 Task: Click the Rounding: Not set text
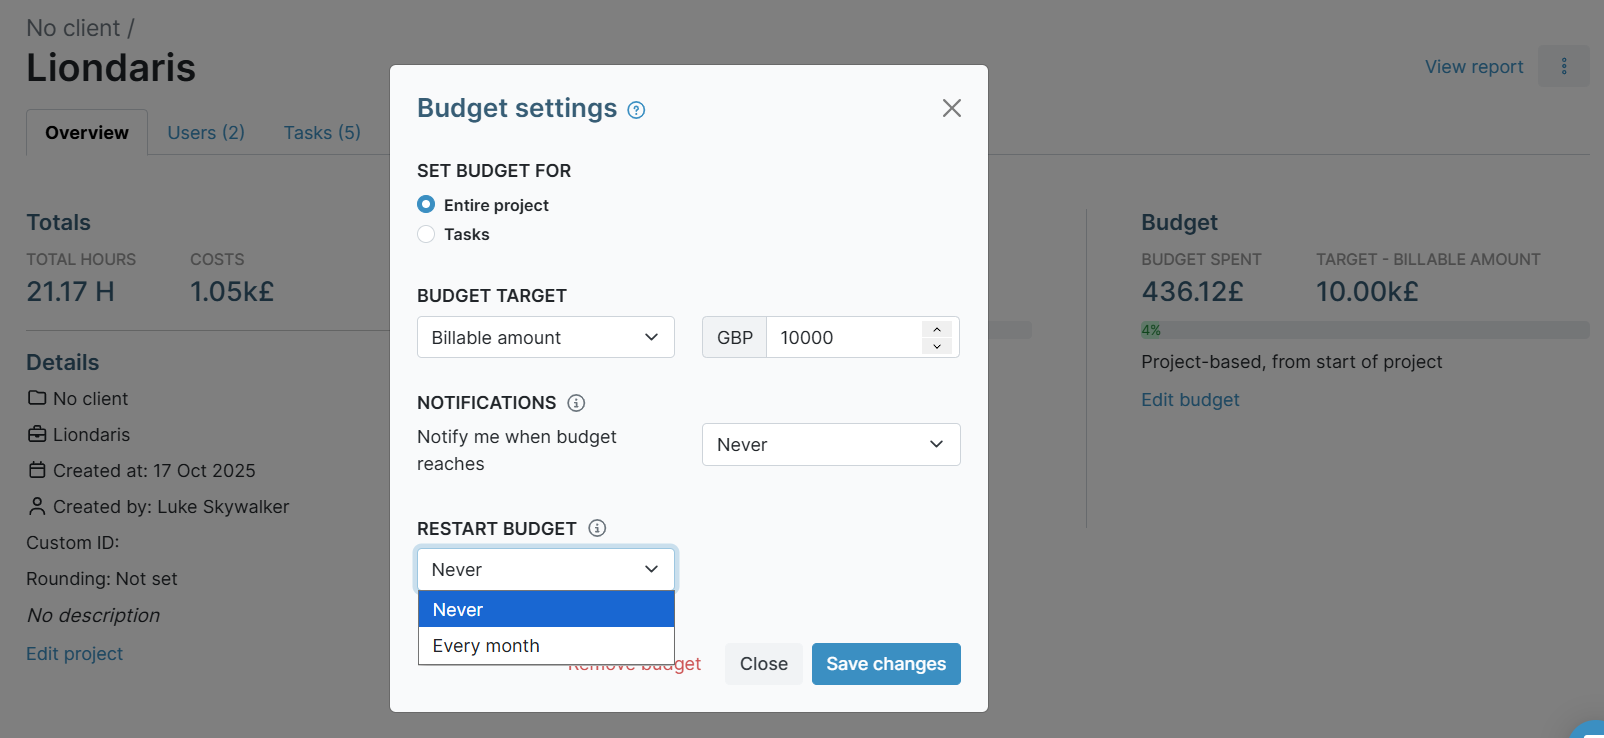point(102,578)
